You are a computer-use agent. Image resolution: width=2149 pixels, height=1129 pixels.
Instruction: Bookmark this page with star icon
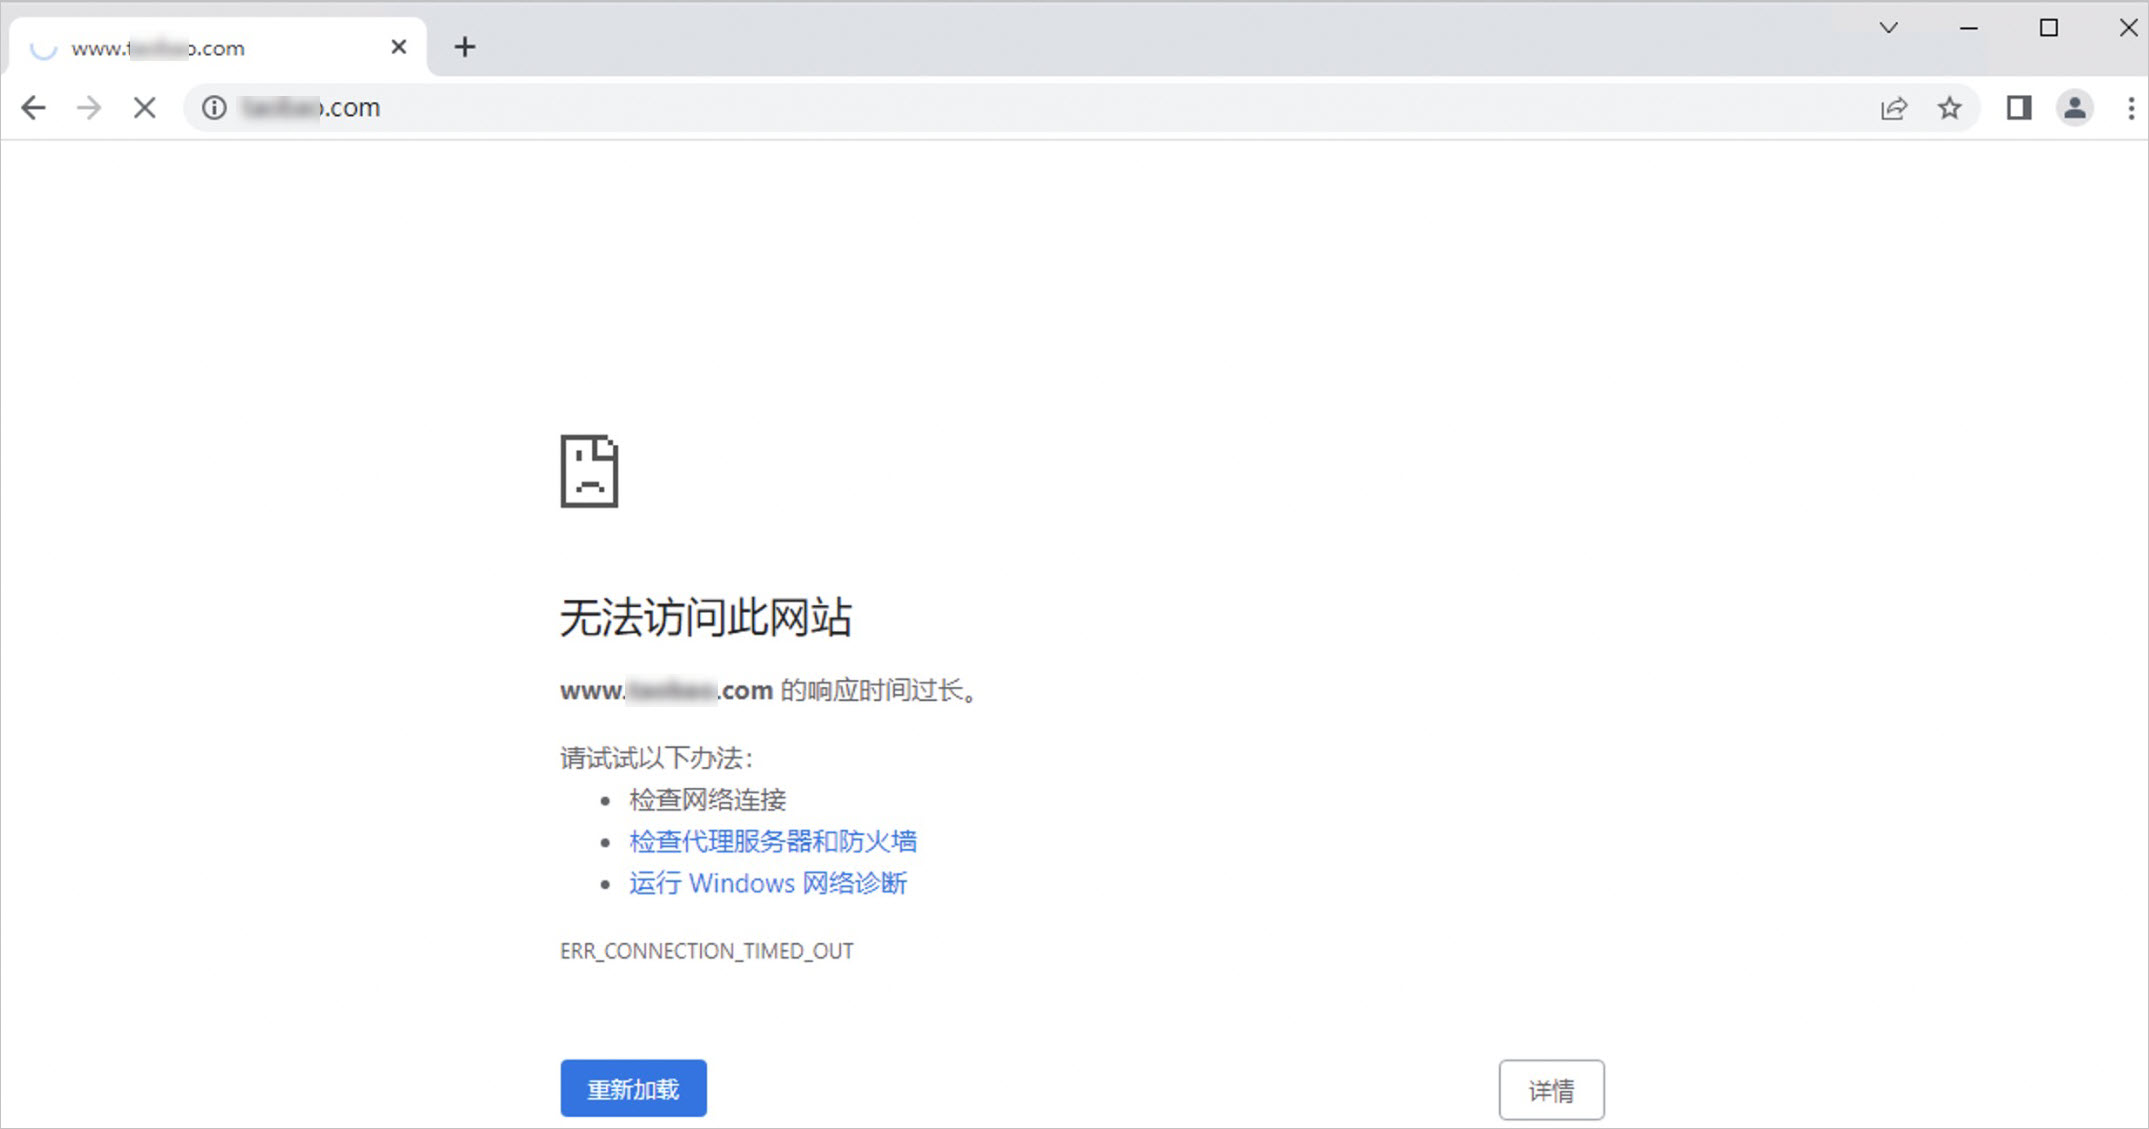tap(1949, 108)
